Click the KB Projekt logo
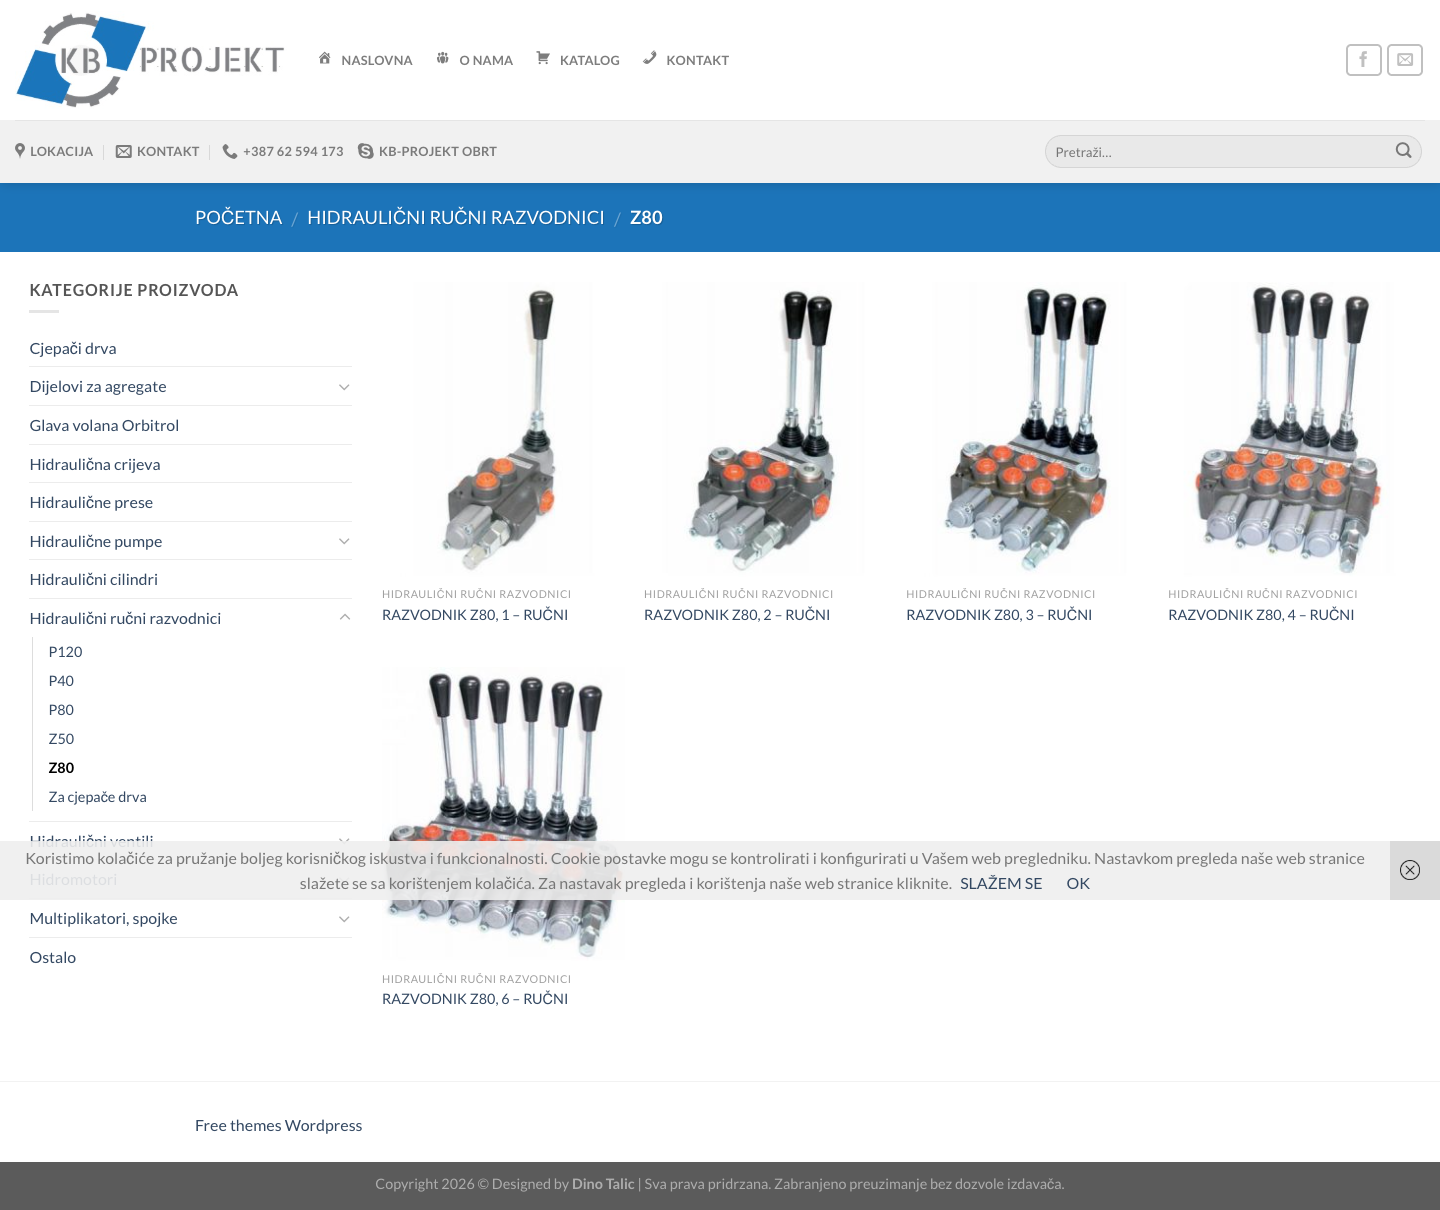This screenshot has width=1440, height=1210. point(150,60)
